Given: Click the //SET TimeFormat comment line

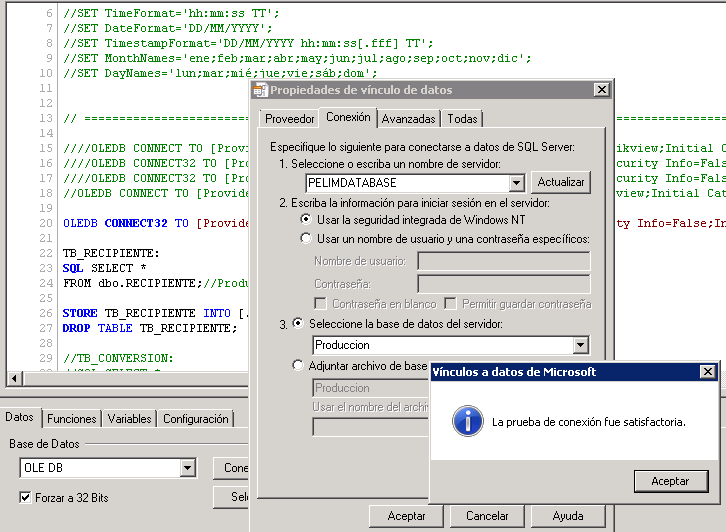Looking at the screenshot, I should coord(171,13).
